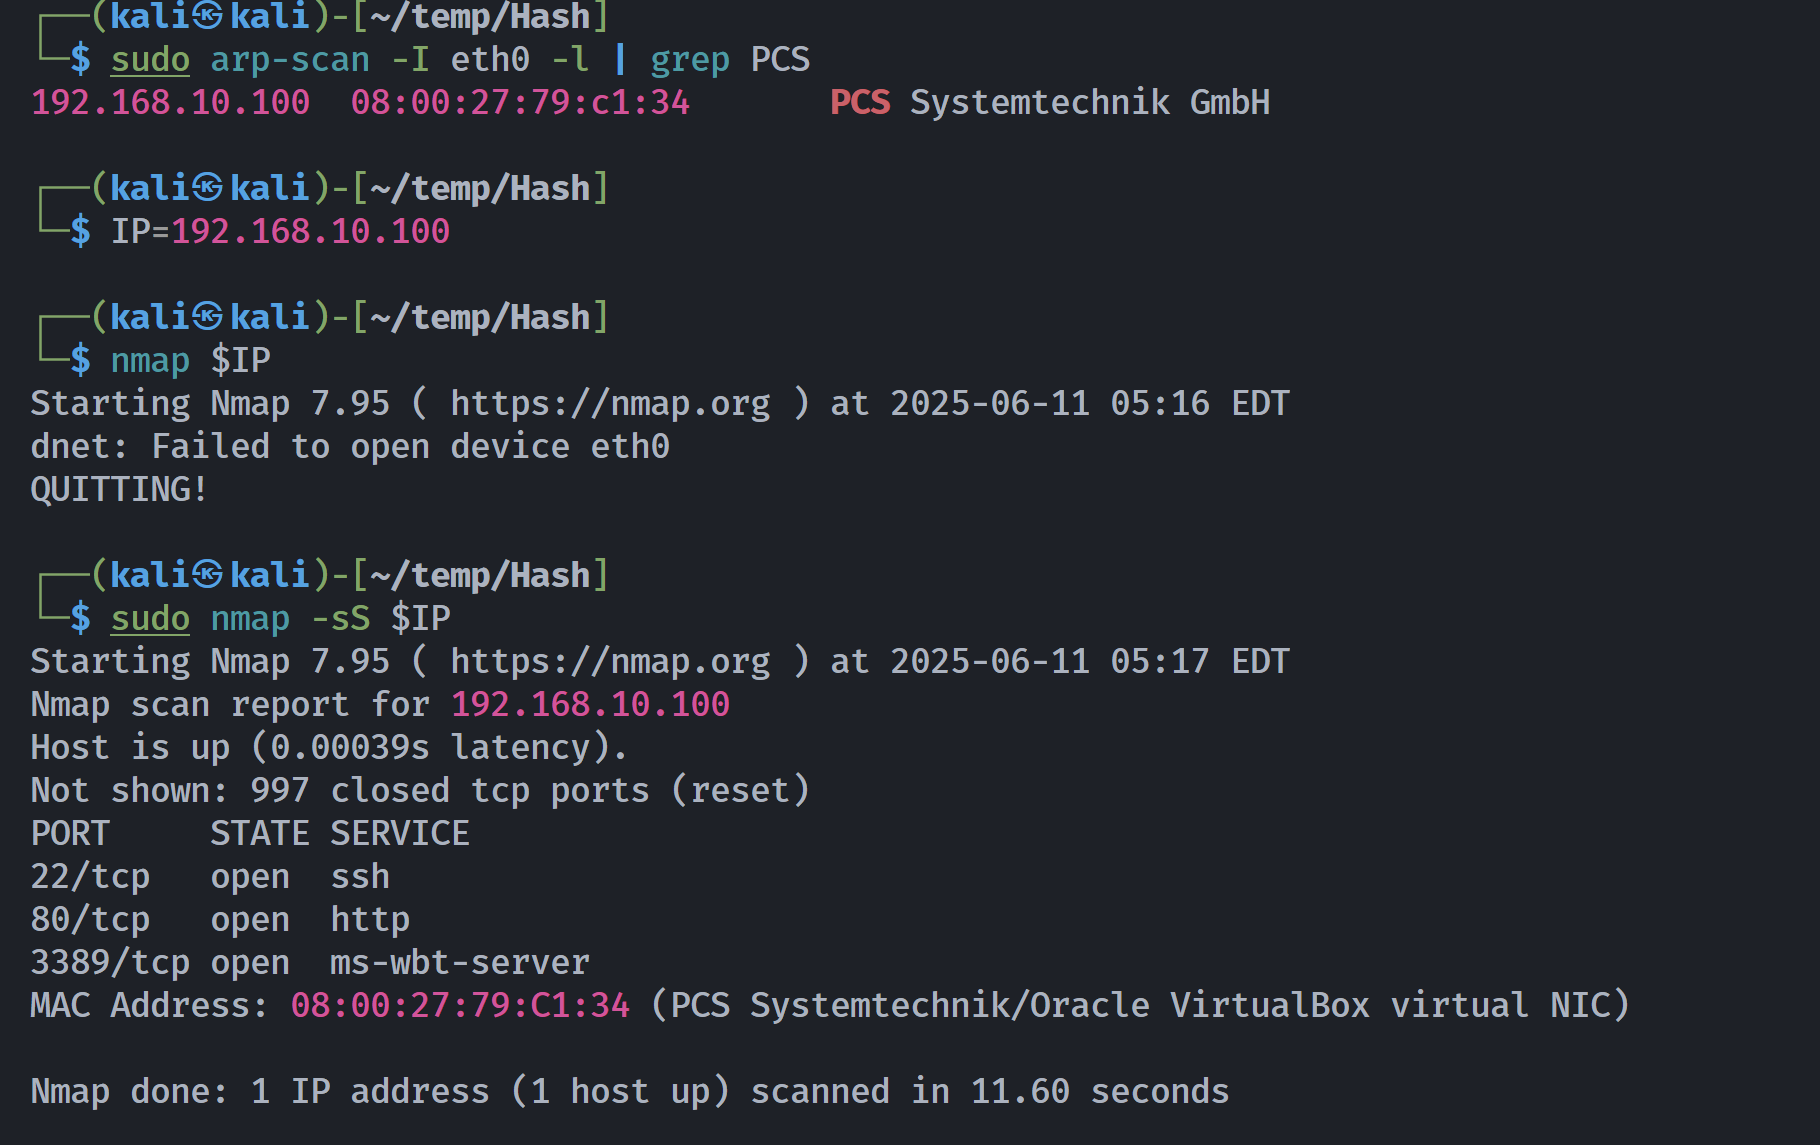Click the Kali logo above 'nmap $IP' command
This screenshot has width=1820, height=1145.
click(x=207, y=316)
